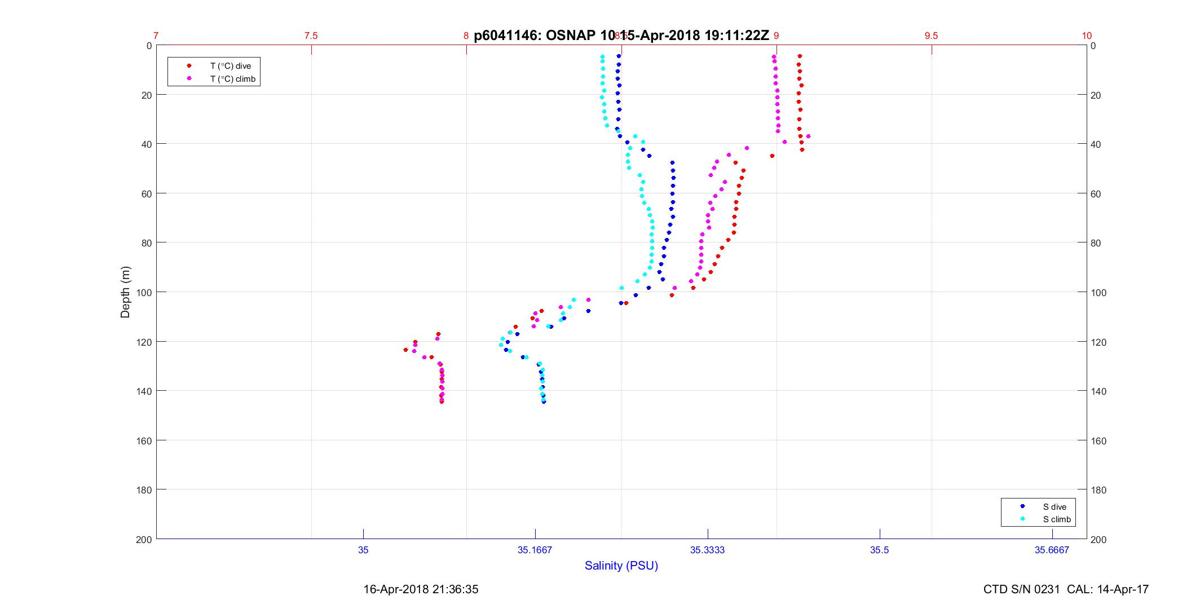Click the "Salinity (PSU)" axis label
1200x606 pixels.
(621, 566)
